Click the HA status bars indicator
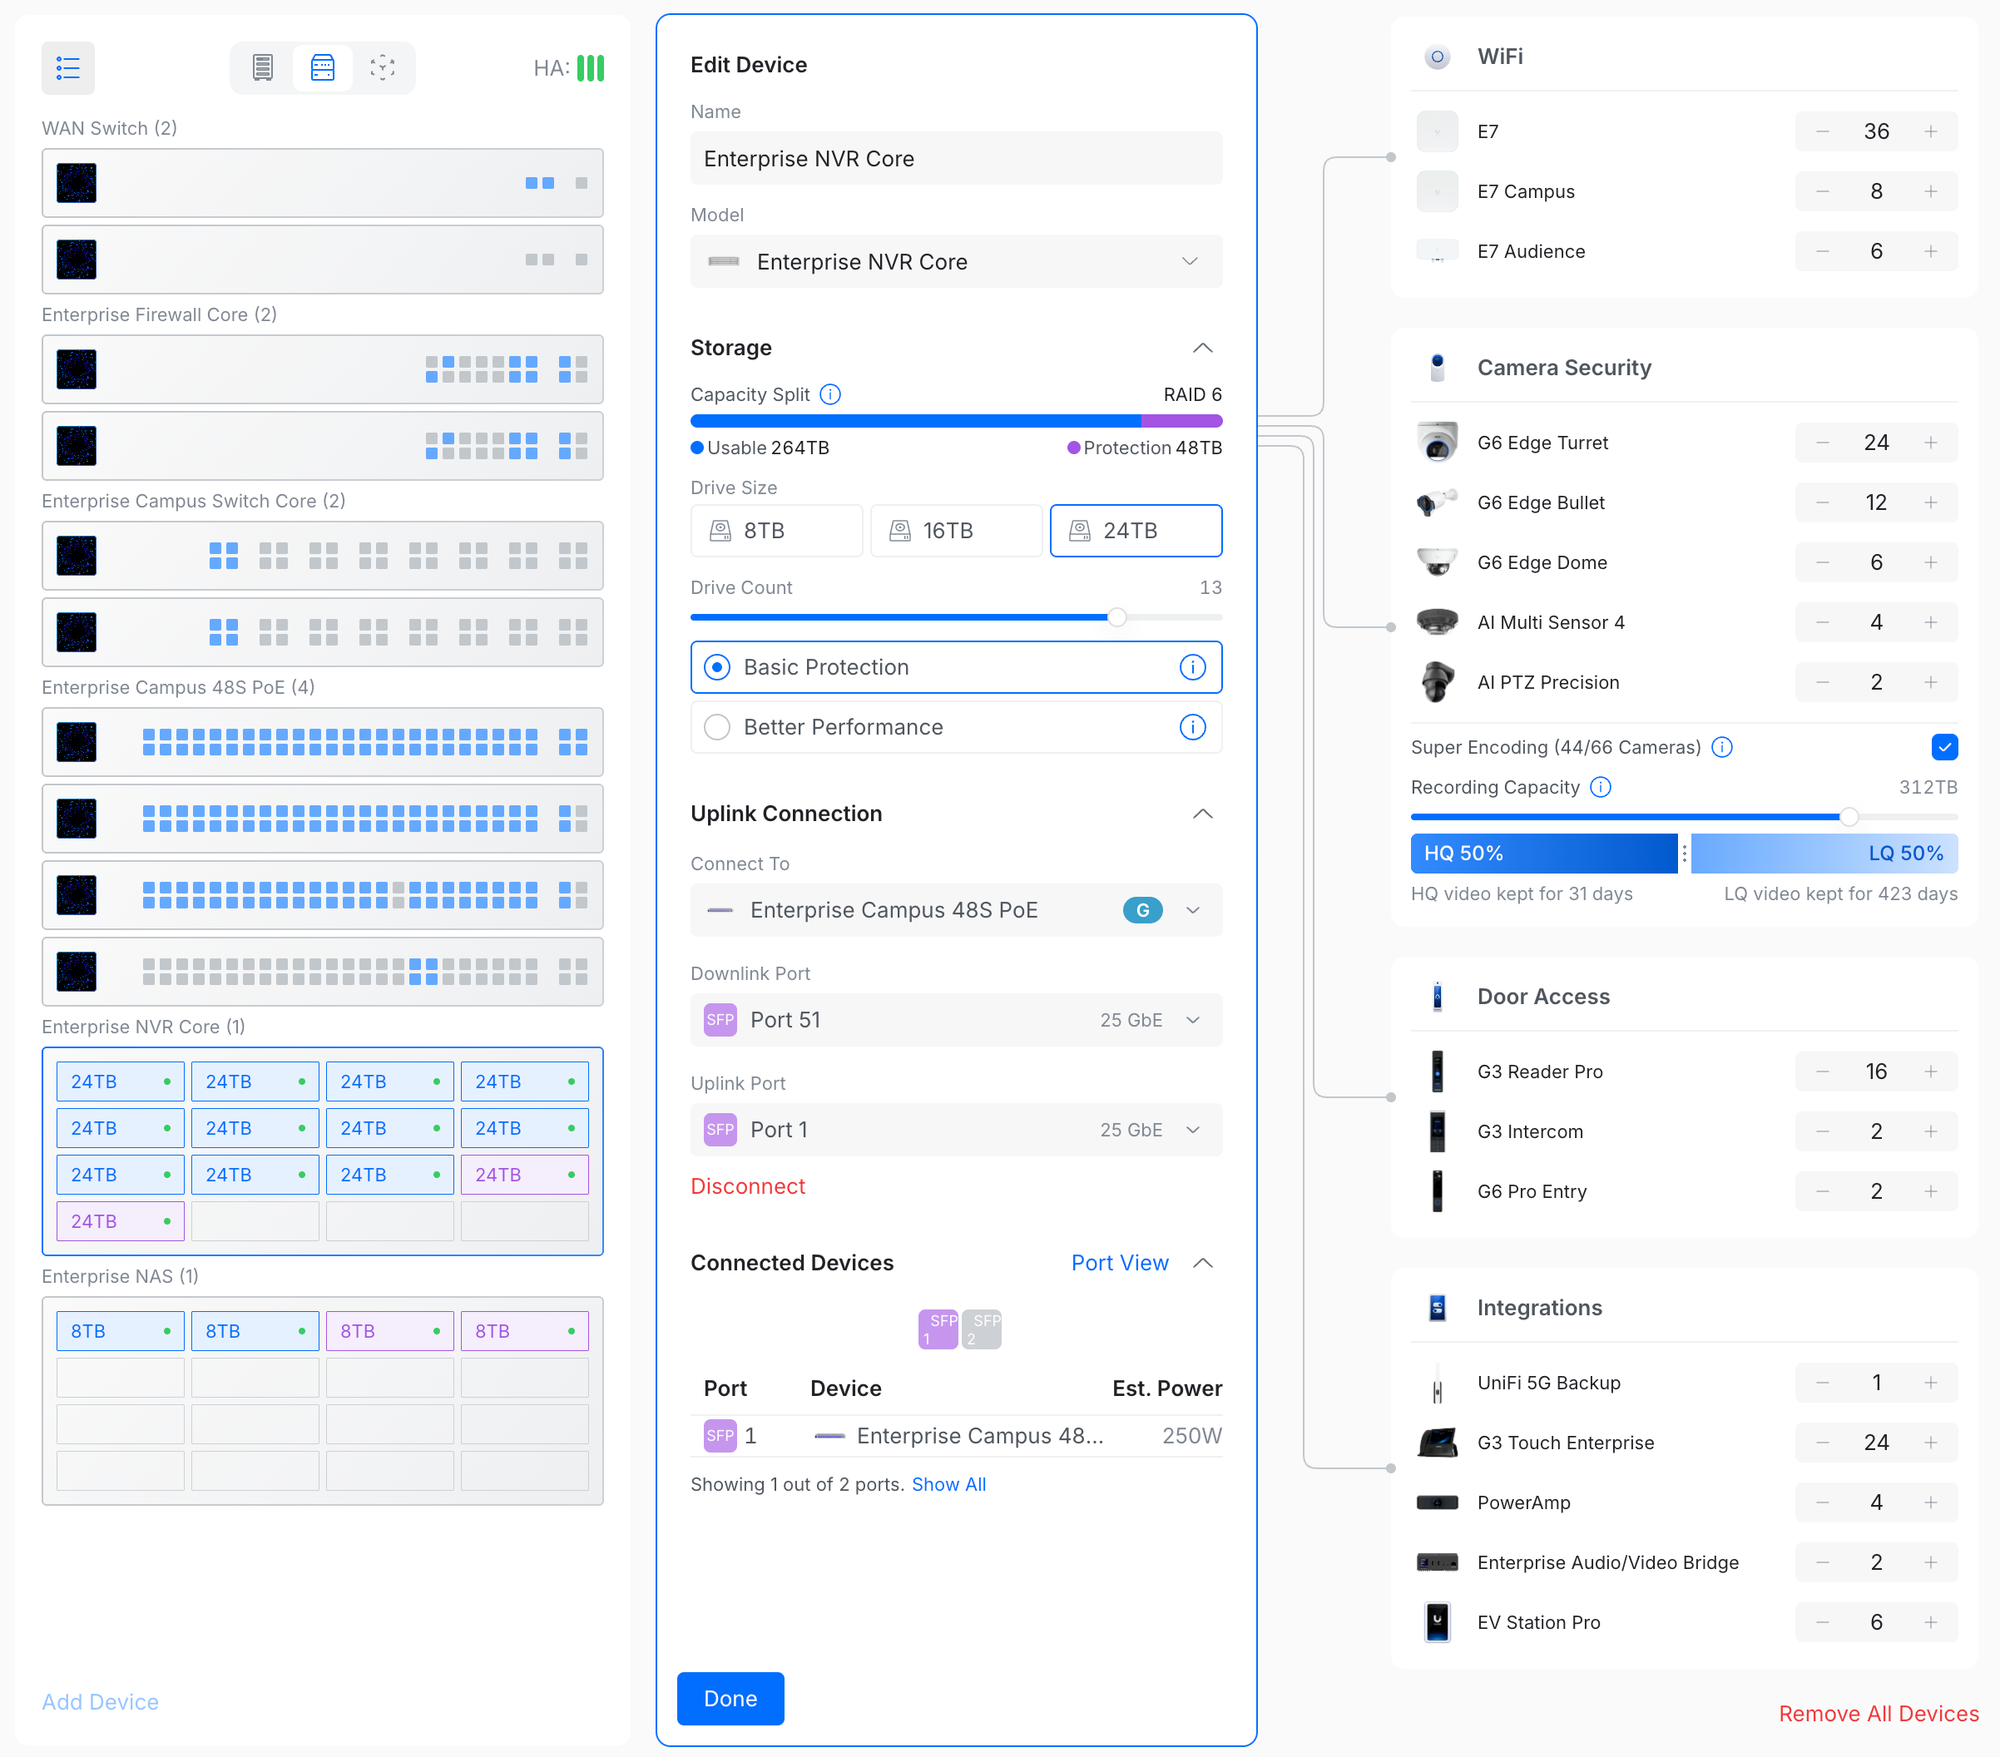 [x=591, y=68]
